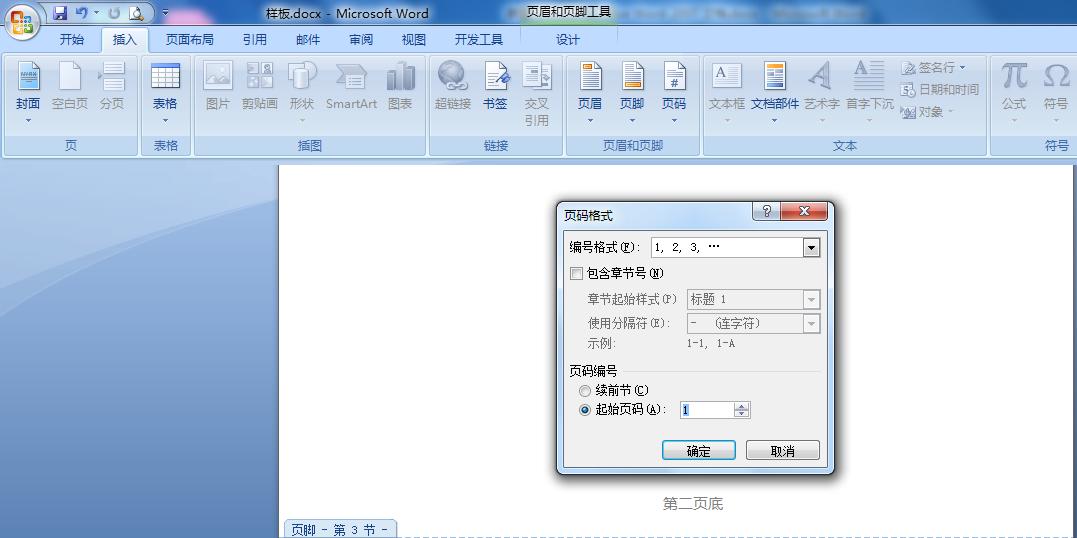Click the Redo icon in quick access toolbar
The width and height of the screenshot is (1077, 538).
[114, 12]
